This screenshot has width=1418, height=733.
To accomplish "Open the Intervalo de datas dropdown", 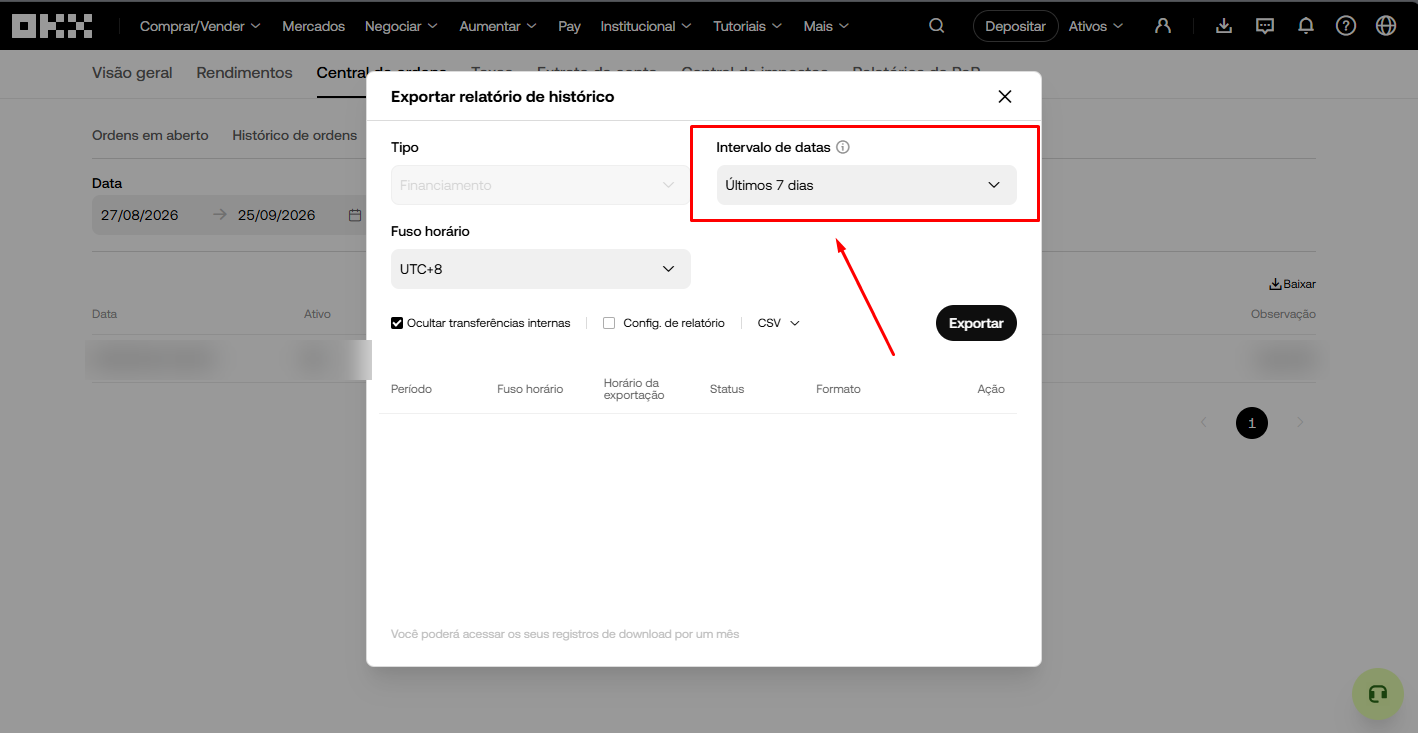I will coord(867,185).
